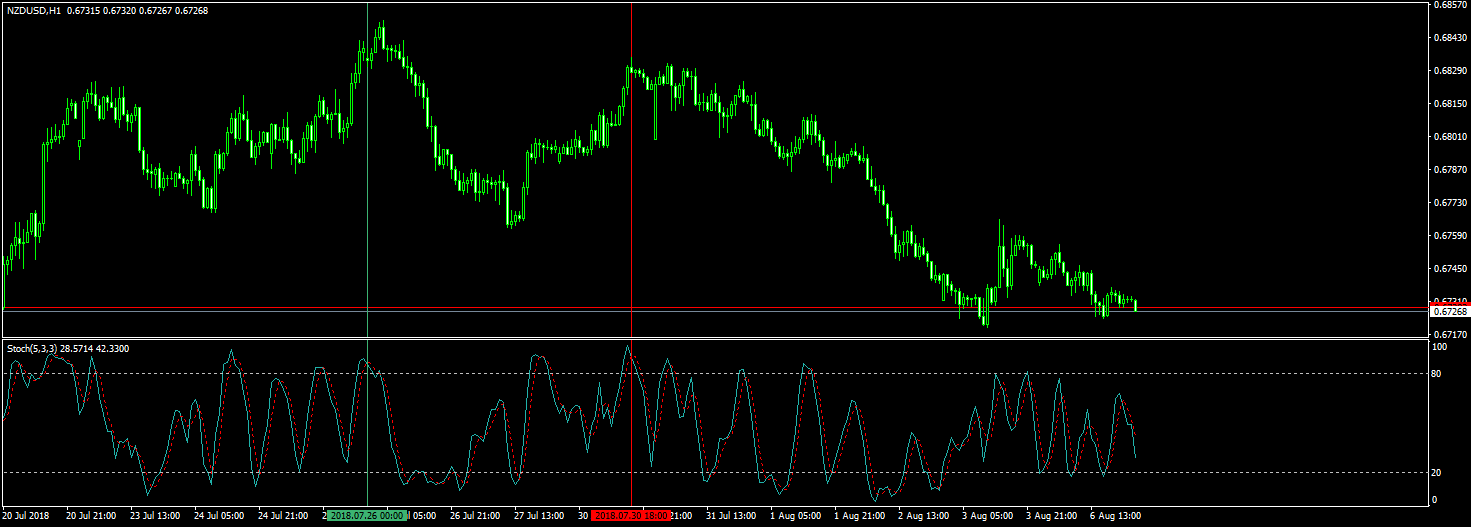Select the current price tag 0.67268

(x=1450, y=311)
